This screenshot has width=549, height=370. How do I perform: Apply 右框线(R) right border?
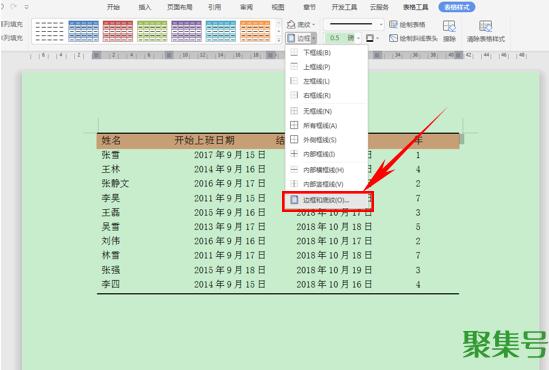(317, 96)
